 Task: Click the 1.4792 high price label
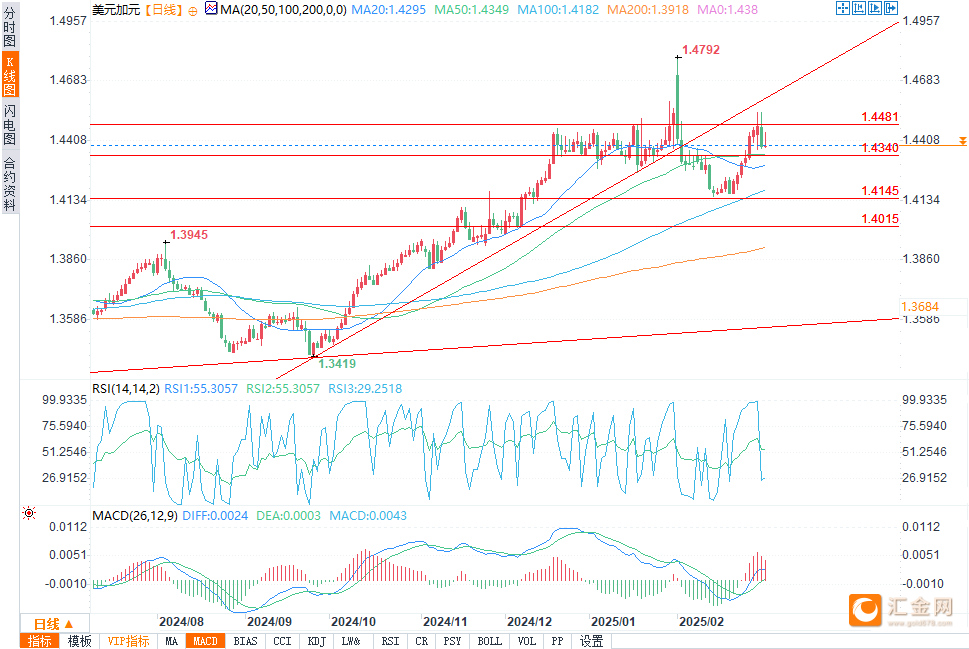(x=701, y=49)
